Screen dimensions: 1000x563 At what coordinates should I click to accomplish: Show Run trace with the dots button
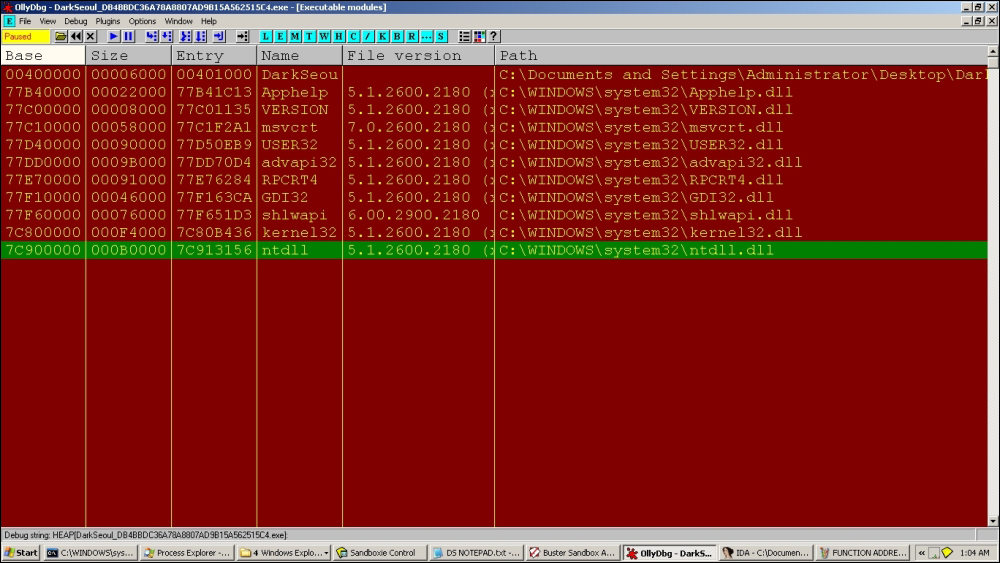[427, 36]
